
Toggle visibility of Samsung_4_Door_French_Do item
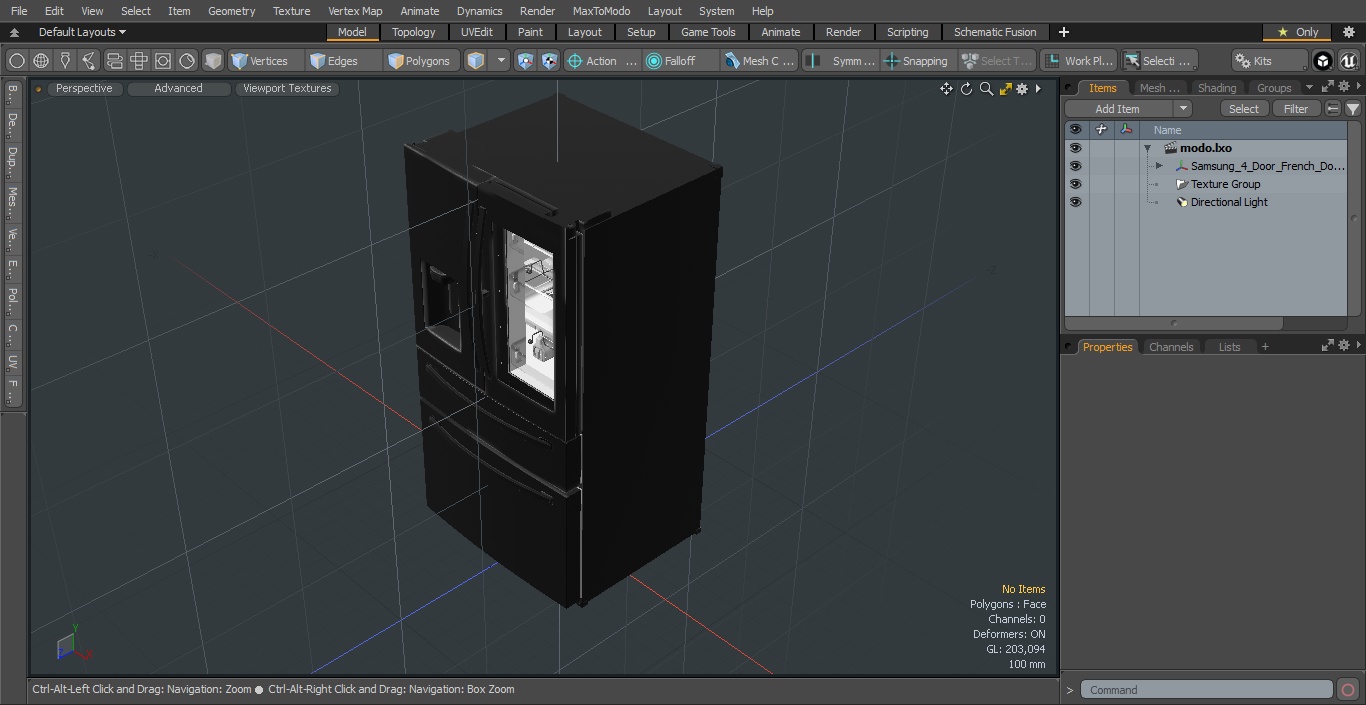[x=1075, y=166]
